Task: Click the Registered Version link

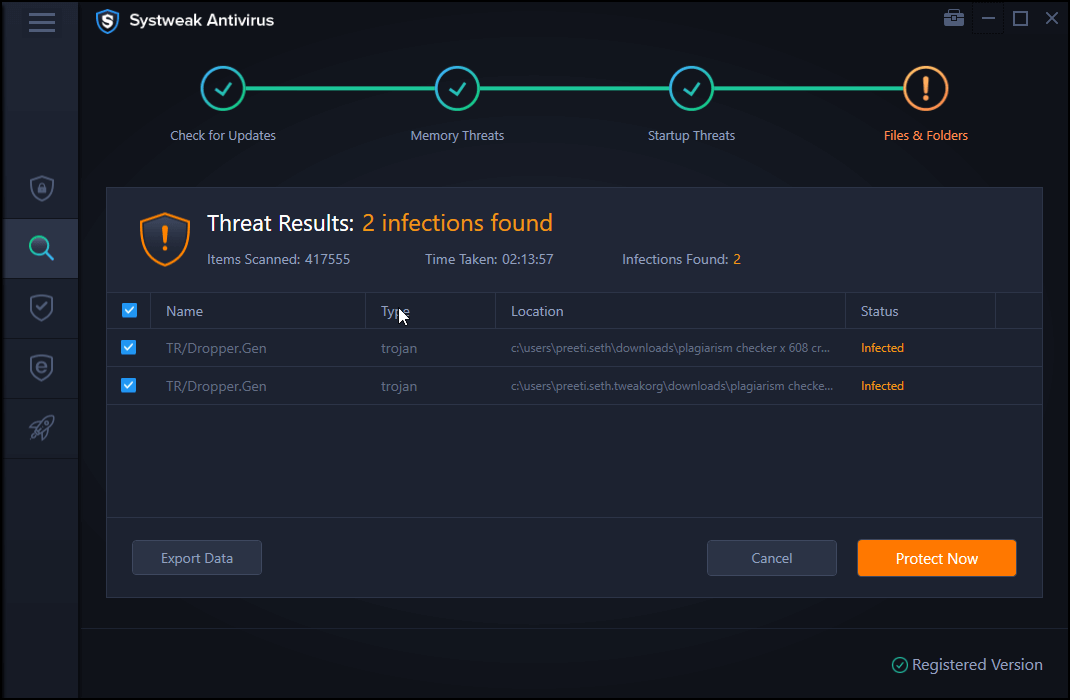Action: (967, 664)
